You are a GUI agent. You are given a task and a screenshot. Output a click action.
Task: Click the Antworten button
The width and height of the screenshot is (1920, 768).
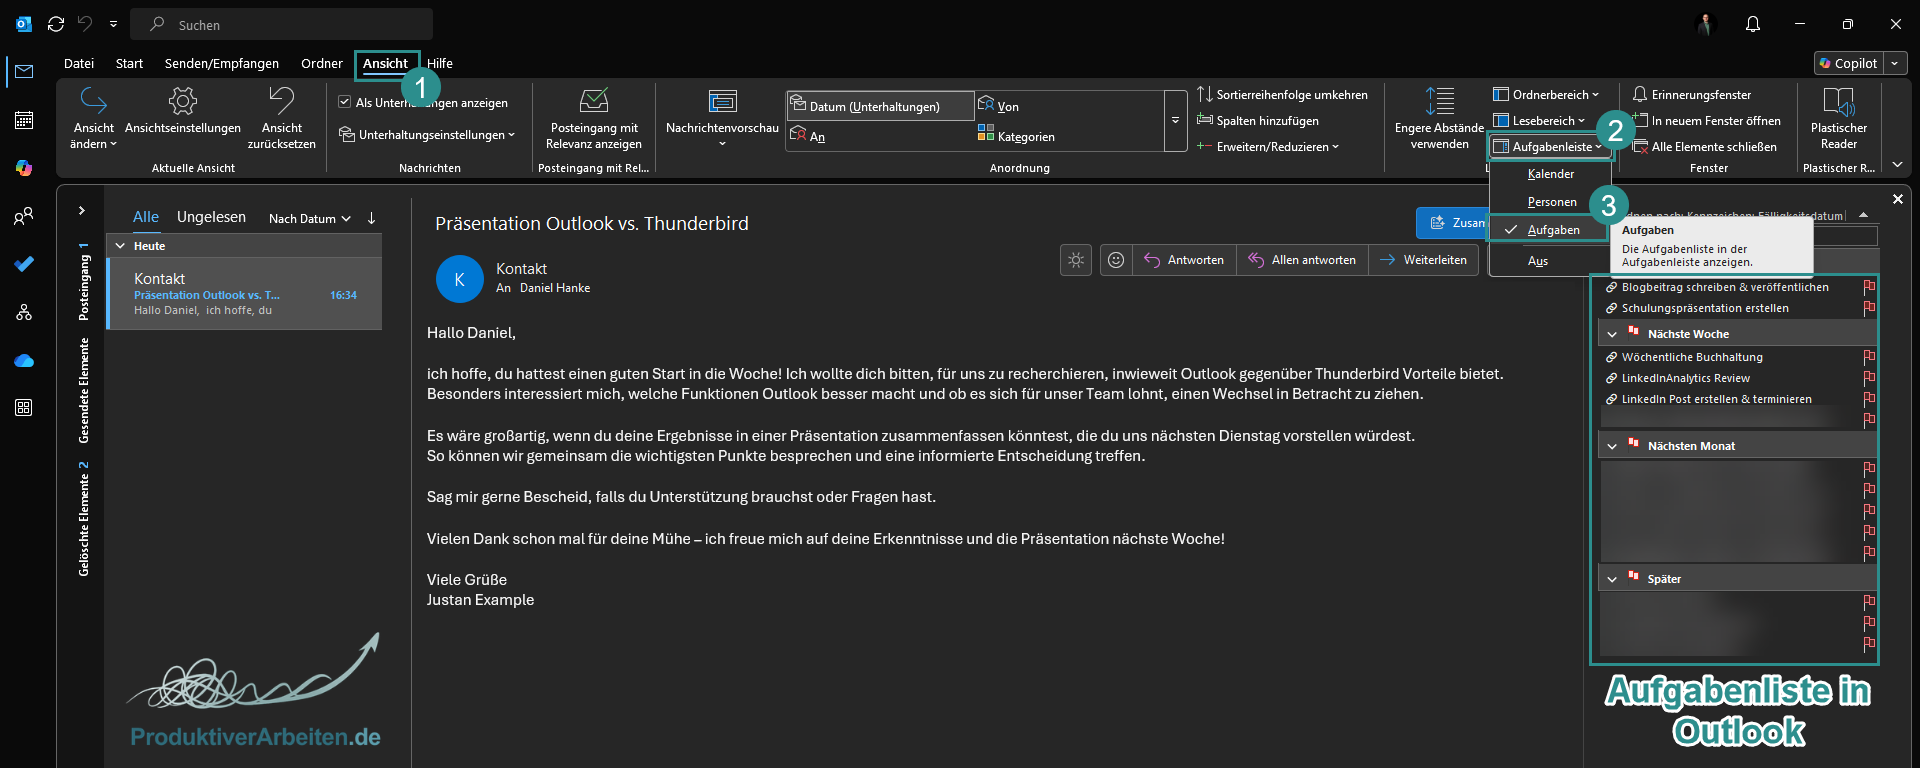point(1185,260)
